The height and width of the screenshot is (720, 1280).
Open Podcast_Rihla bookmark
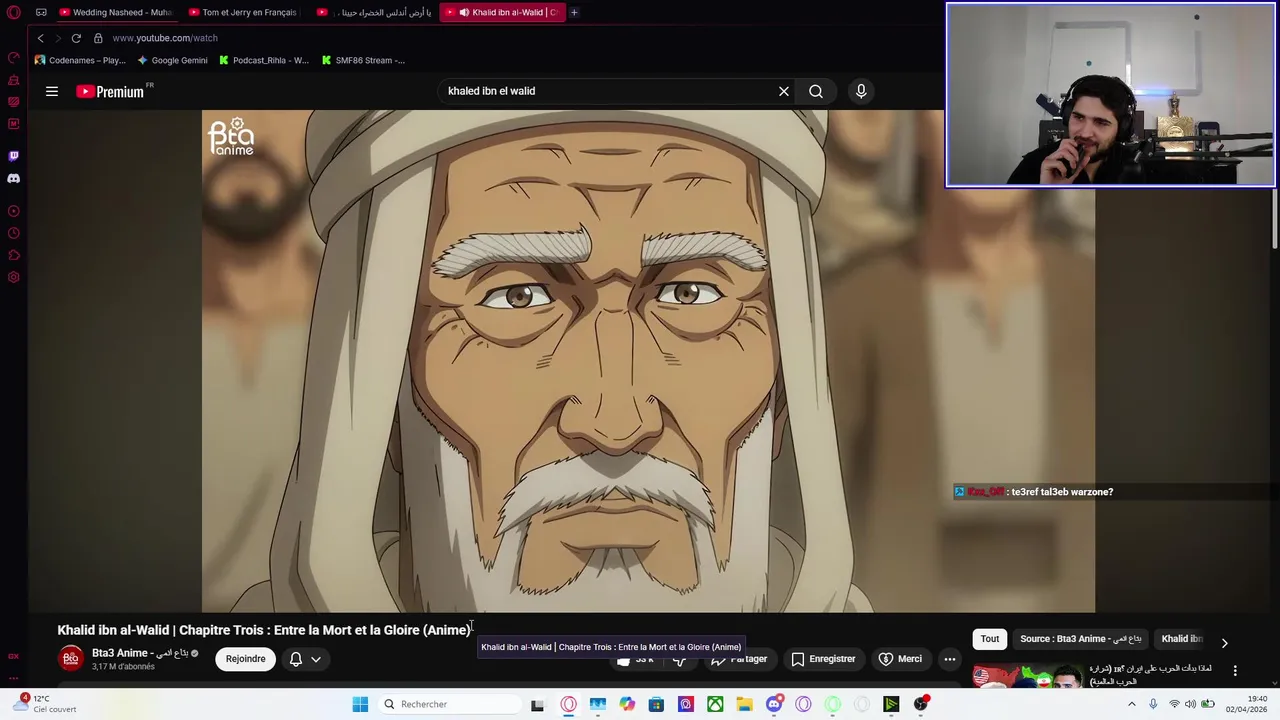(263, 60)
